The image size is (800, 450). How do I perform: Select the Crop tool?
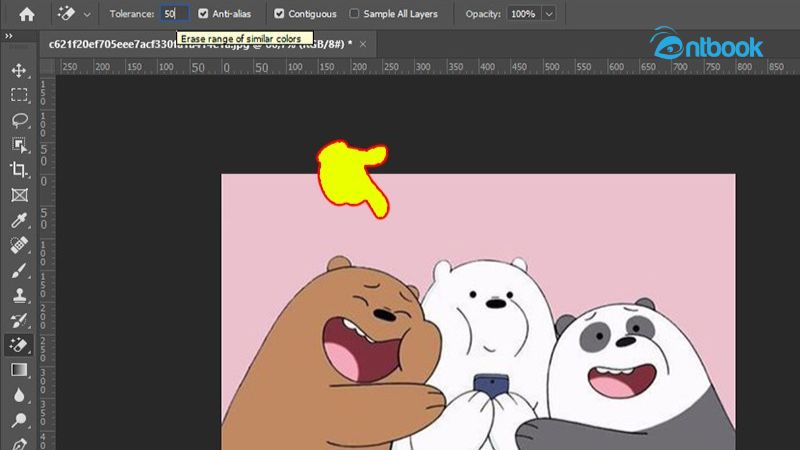(19, 170)
